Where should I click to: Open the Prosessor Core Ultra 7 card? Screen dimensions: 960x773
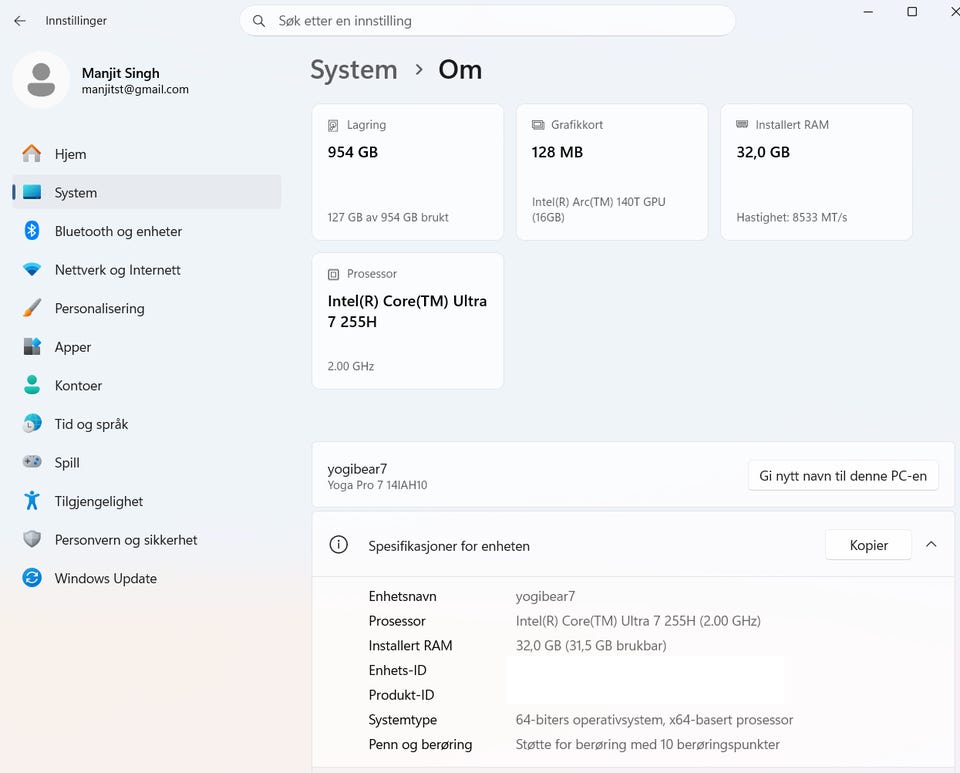tap(408, 321)
